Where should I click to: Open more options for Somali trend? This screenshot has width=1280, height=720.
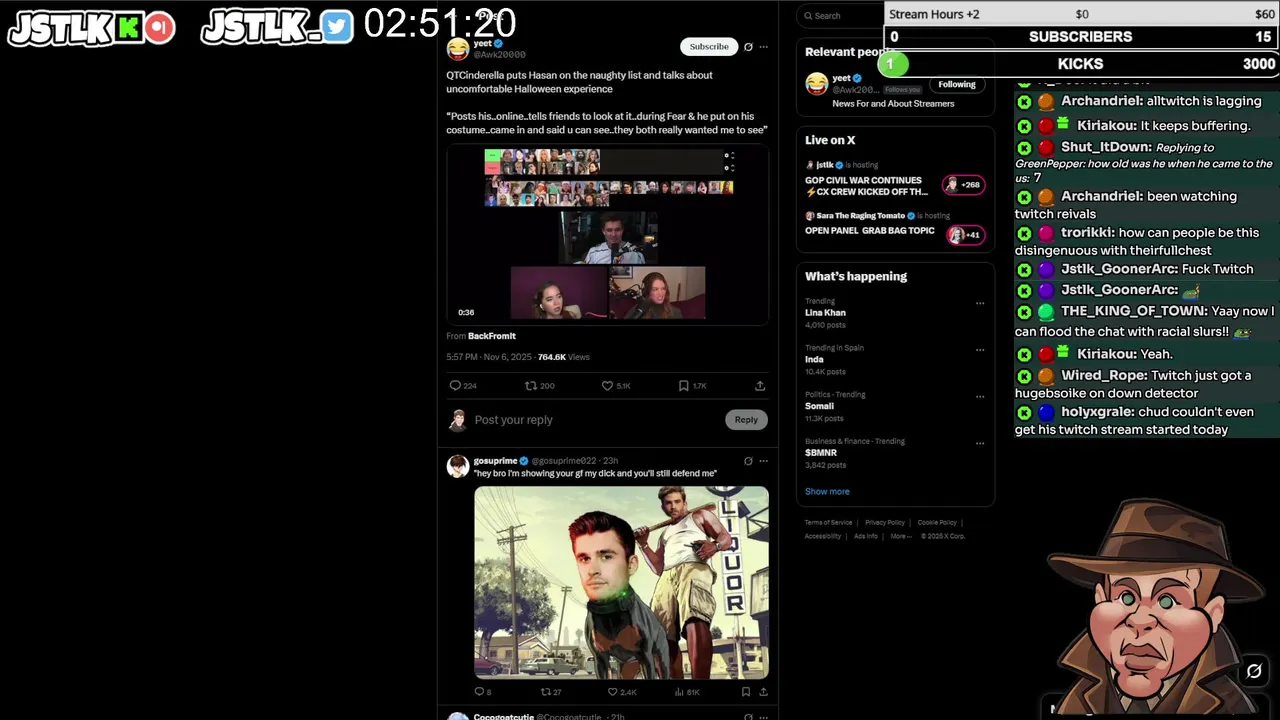980,396
